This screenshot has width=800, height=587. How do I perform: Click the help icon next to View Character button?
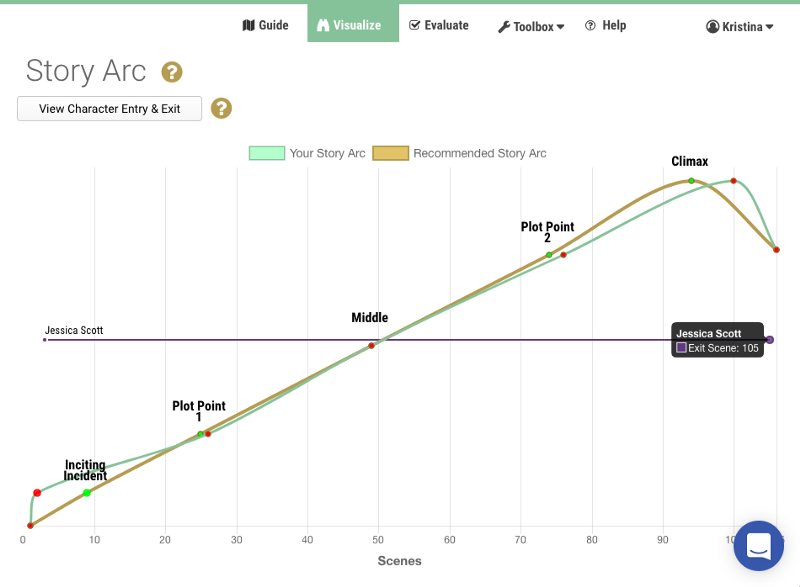click(221, 108)
